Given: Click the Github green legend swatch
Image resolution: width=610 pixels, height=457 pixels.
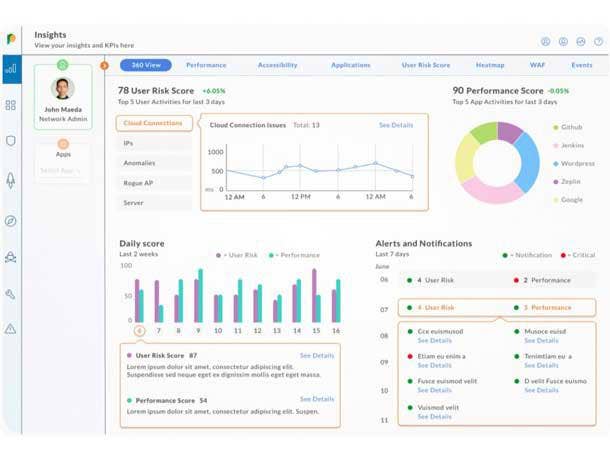Looking at the screenshot, I should (555, 128).
